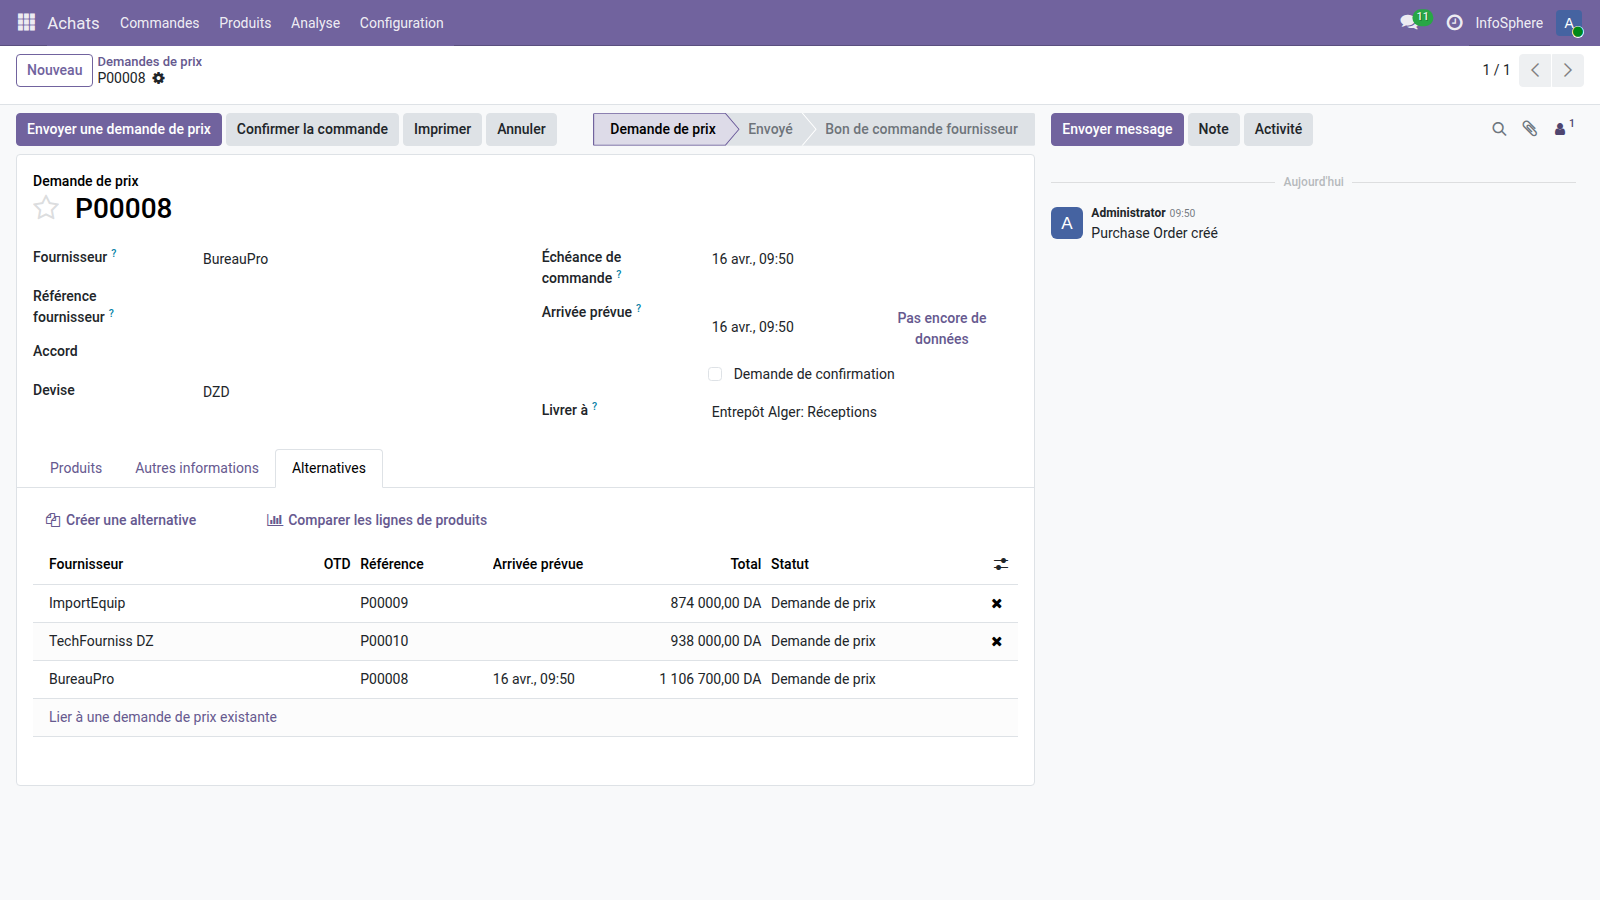Open the discuss messages icon

pos(1409,22)
